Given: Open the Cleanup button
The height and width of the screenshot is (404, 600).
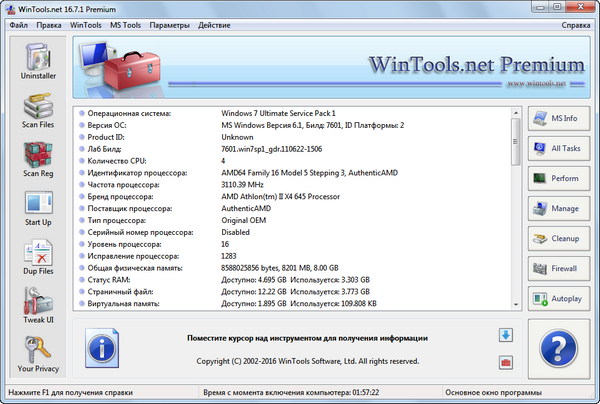Looking at the screenshot, I should (x=557, y=239).
